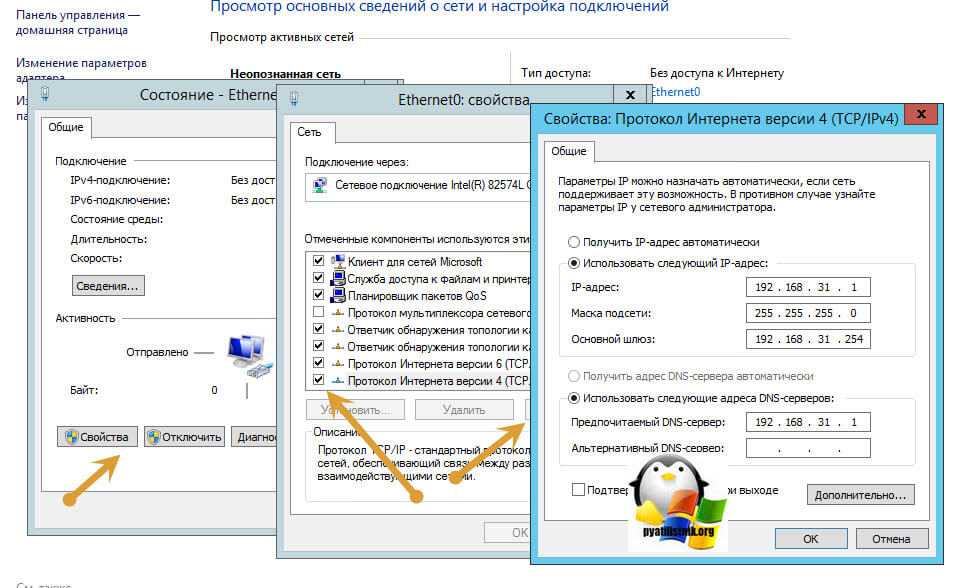Select obtain IP address automatically
The image size is (975, 588).
tap(573, 242)
